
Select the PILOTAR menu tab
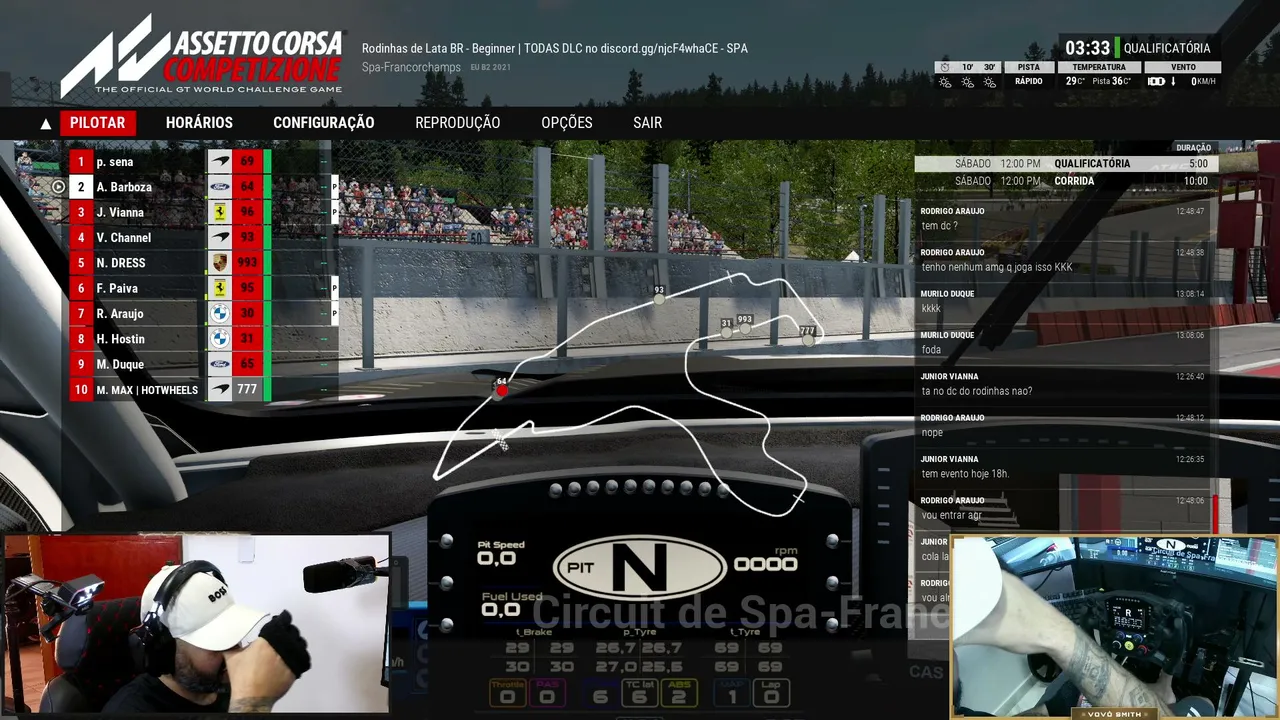[x=98, y=123]
